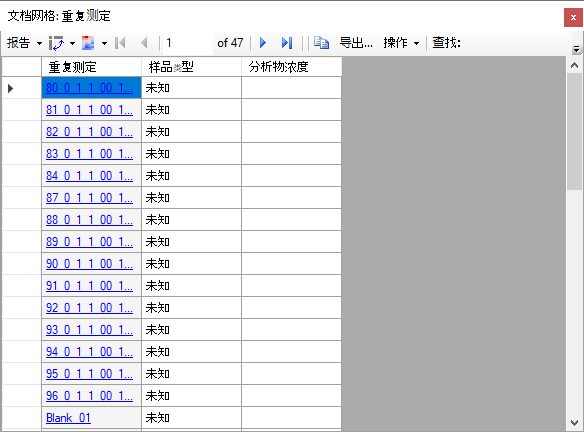The image size is (584, 432).
Task: Open toolbar overflow options arrow
Action: click(576, 49)
